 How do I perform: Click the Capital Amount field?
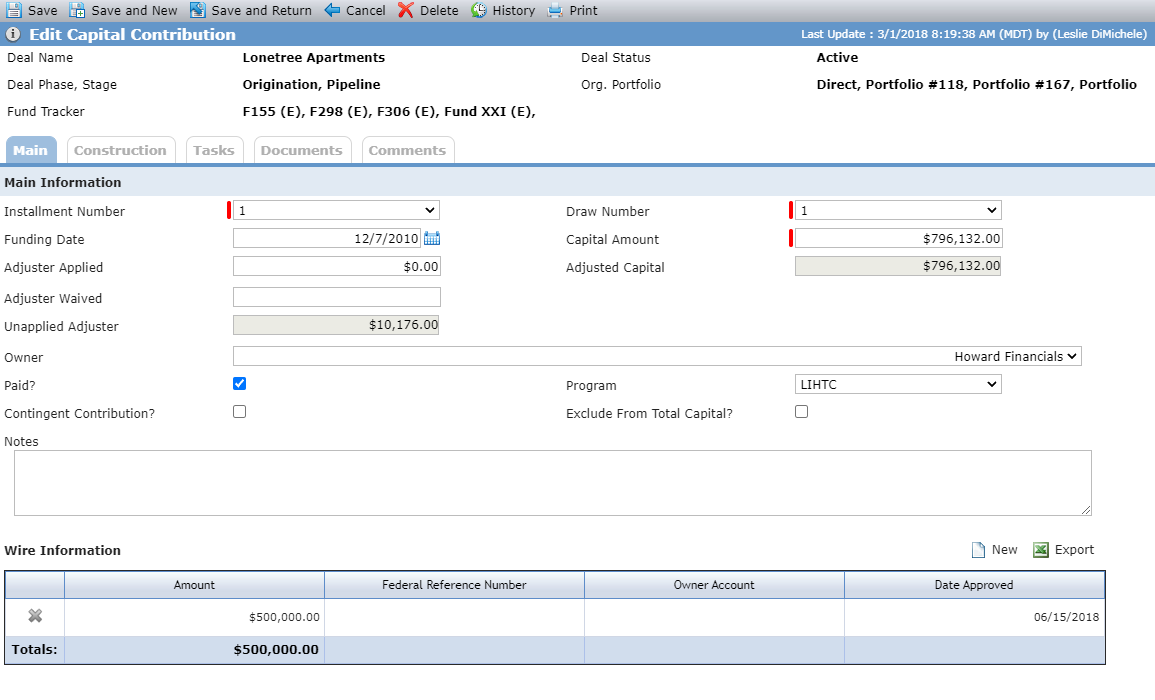899,238
